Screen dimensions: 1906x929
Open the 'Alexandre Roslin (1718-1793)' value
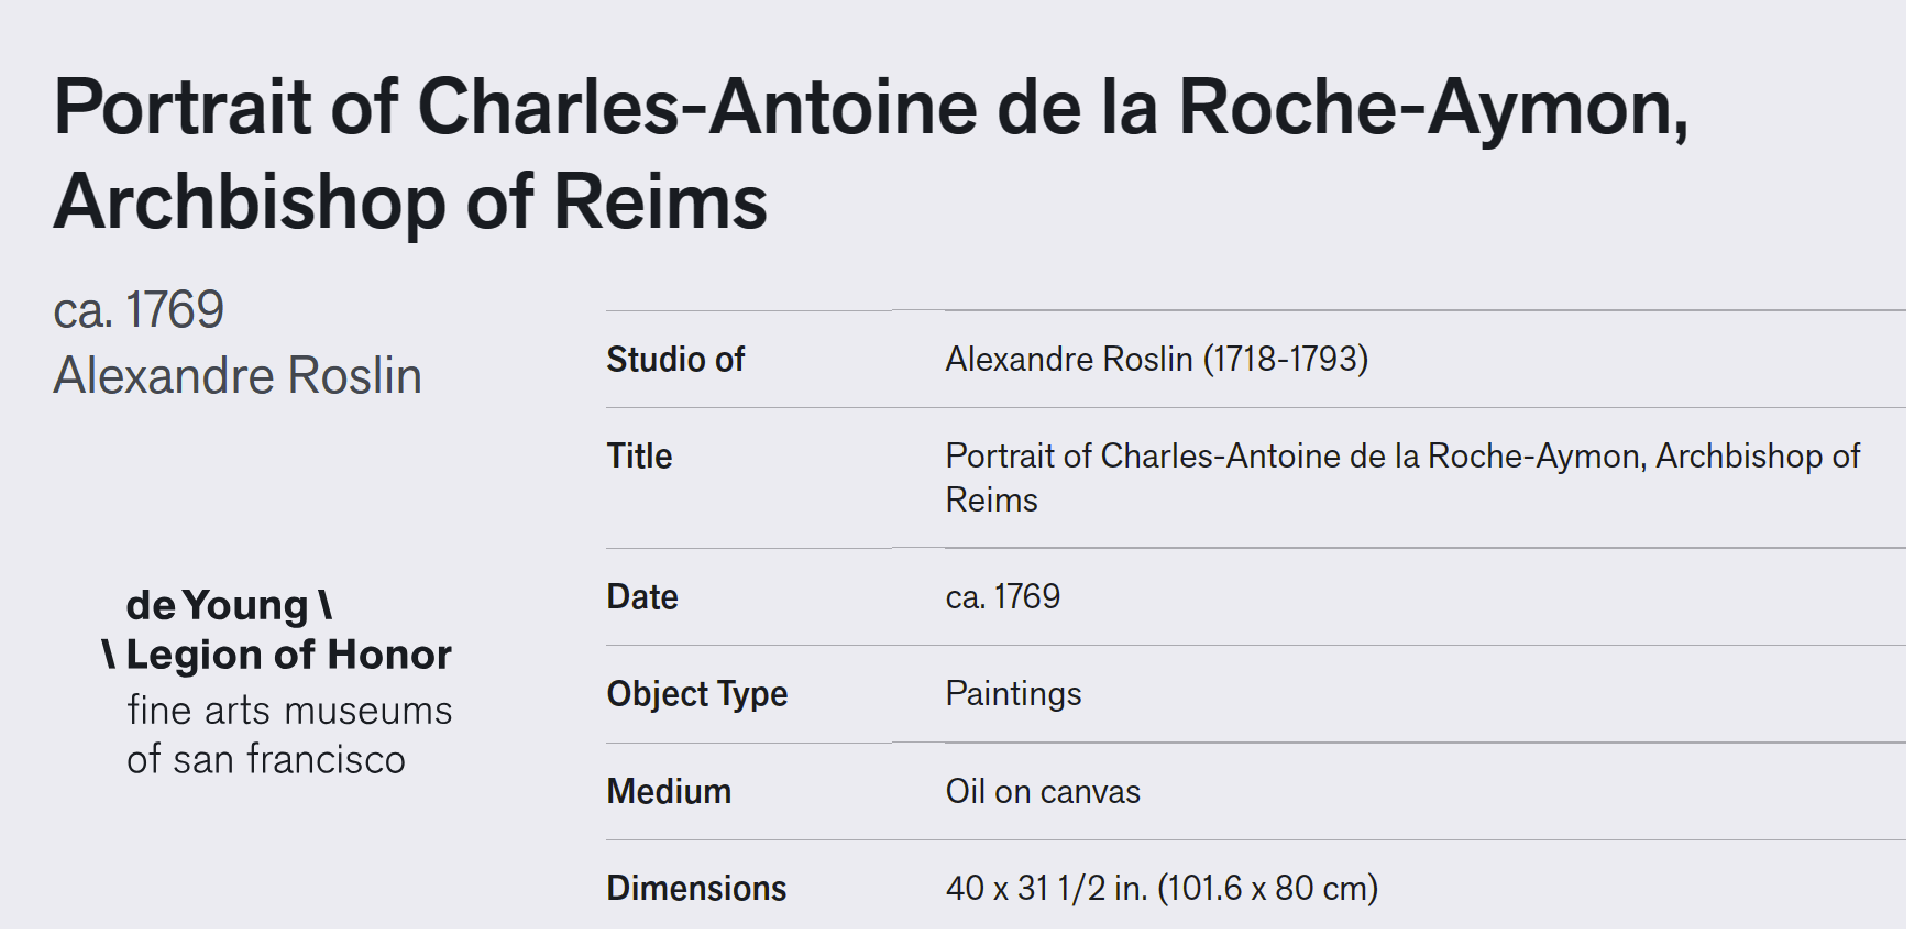click(1156, 359)
